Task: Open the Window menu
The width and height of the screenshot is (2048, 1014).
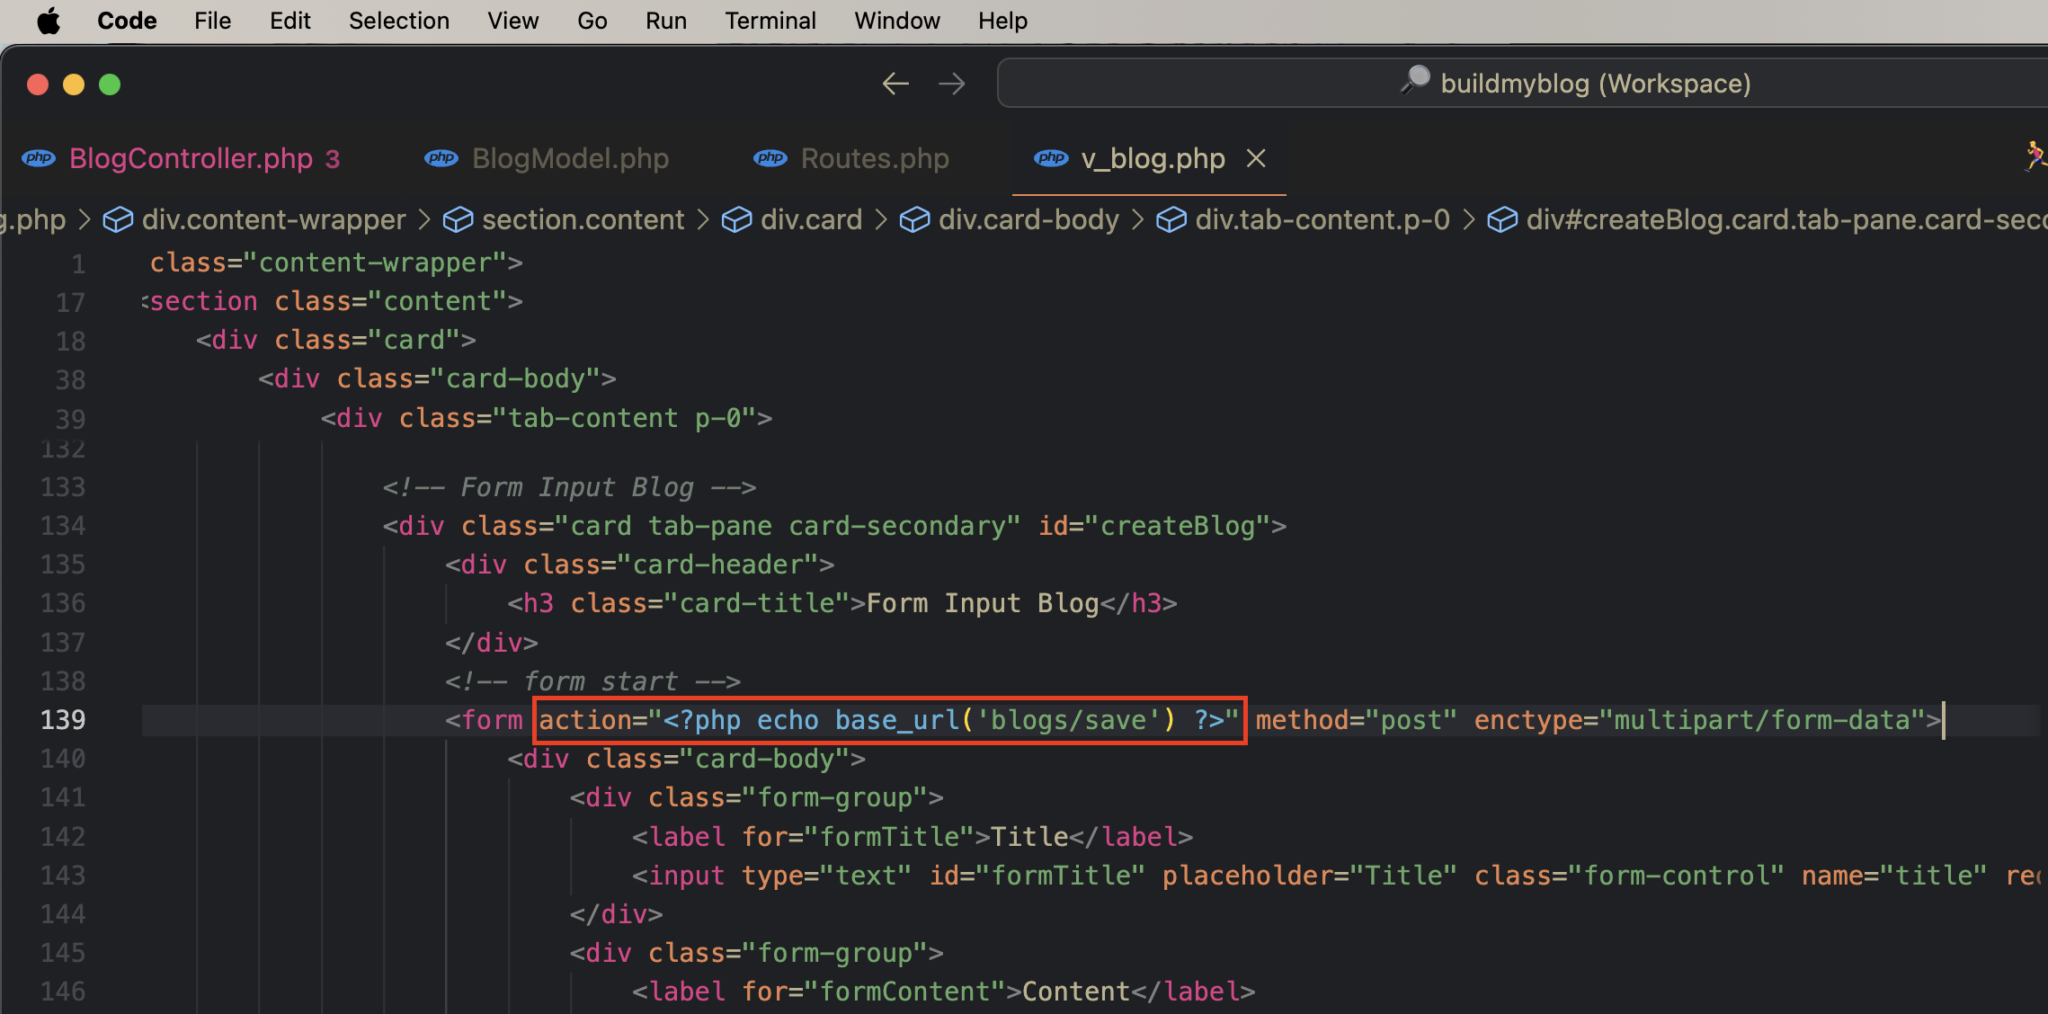Action: tap(897, 21)
